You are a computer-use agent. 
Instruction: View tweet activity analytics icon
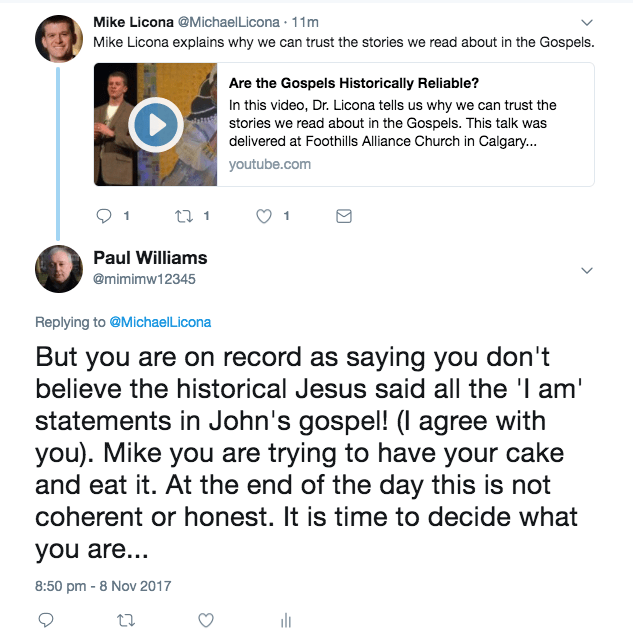(285, 620)
